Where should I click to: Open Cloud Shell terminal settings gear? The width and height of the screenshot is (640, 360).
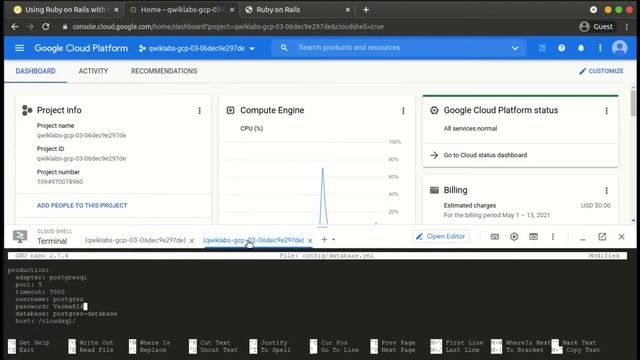[514, 237]
